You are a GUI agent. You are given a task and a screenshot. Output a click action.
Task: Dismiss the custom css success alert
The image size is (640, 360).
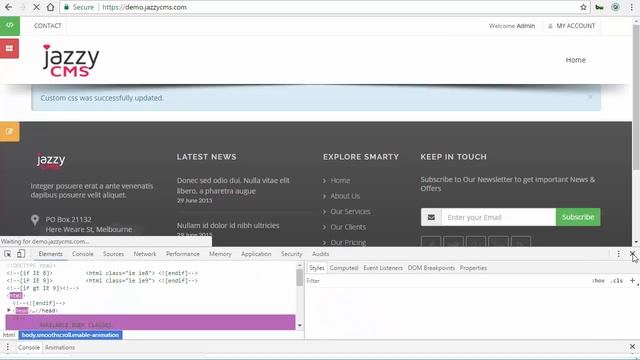(x=590, y=97)
